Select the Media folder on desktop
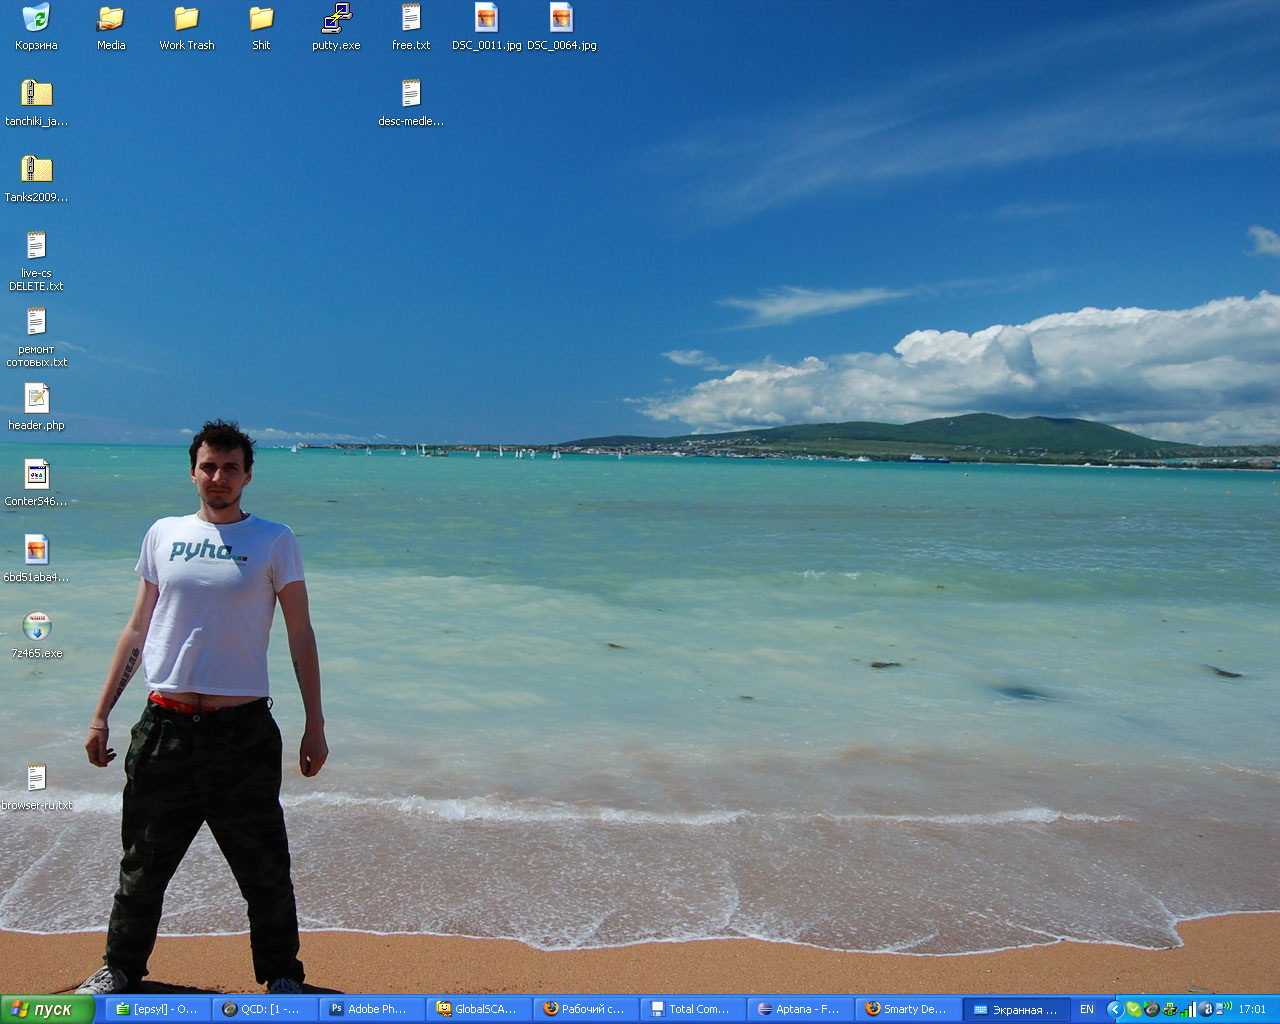 (111, 19)
